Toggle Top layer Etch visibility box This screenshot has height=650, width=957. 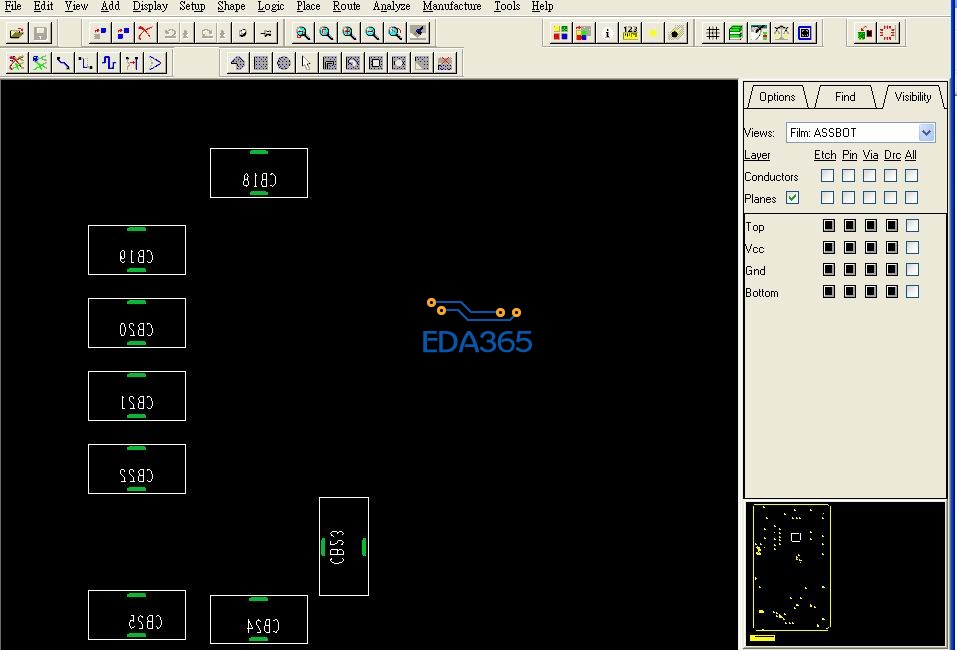point(829,226)
